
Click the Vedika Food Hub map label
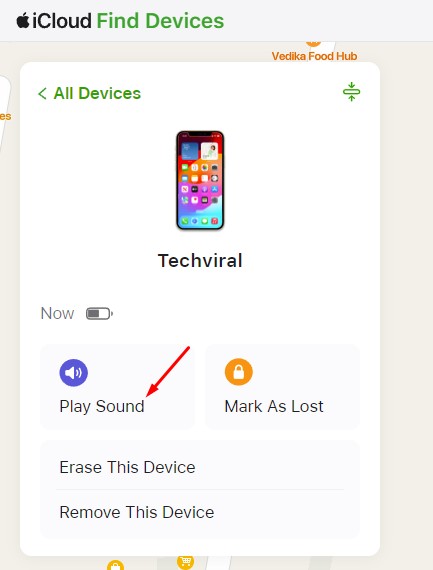coord(314,56)
